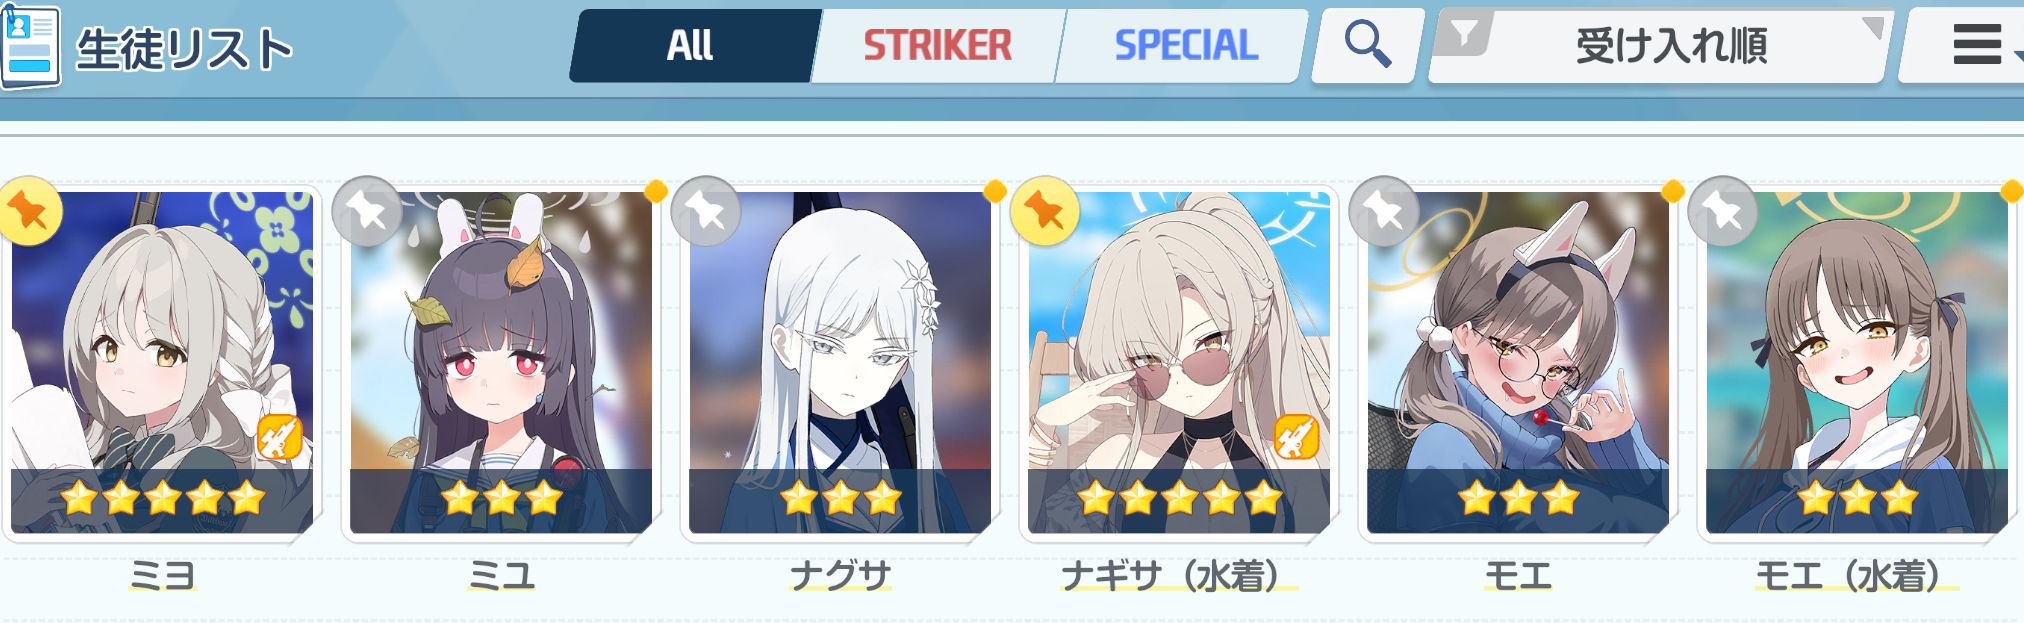Screen dimensions: 2024x623
Task: Toggle sort direction triangle beside 受け入れ順
Action: tap(1872, 27)
